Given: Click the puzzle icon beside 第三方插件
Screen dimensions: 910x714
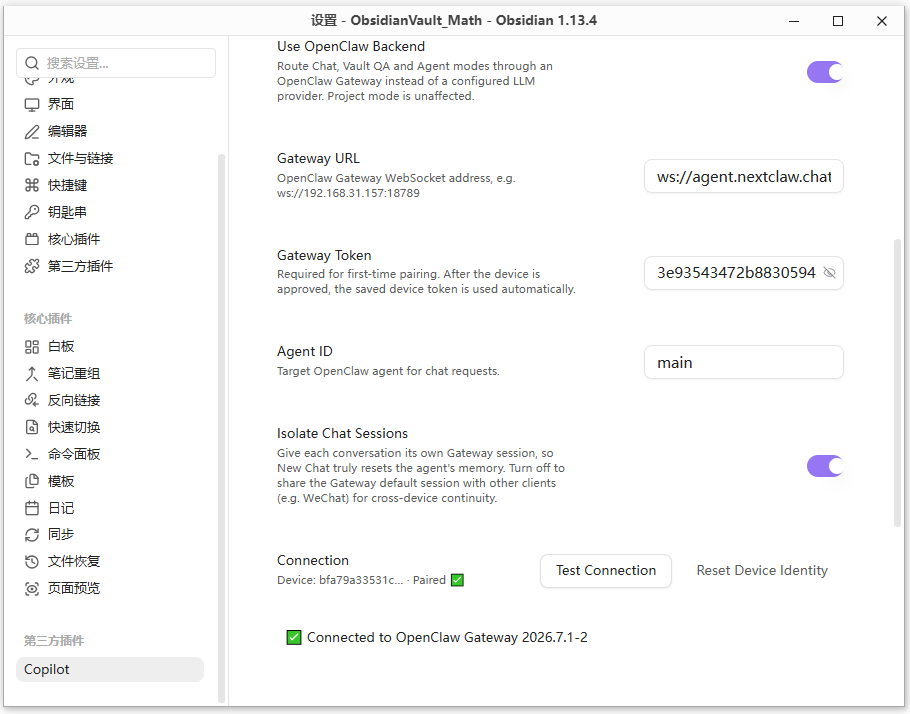Looking at the screenshot, I should click(32, 266).
